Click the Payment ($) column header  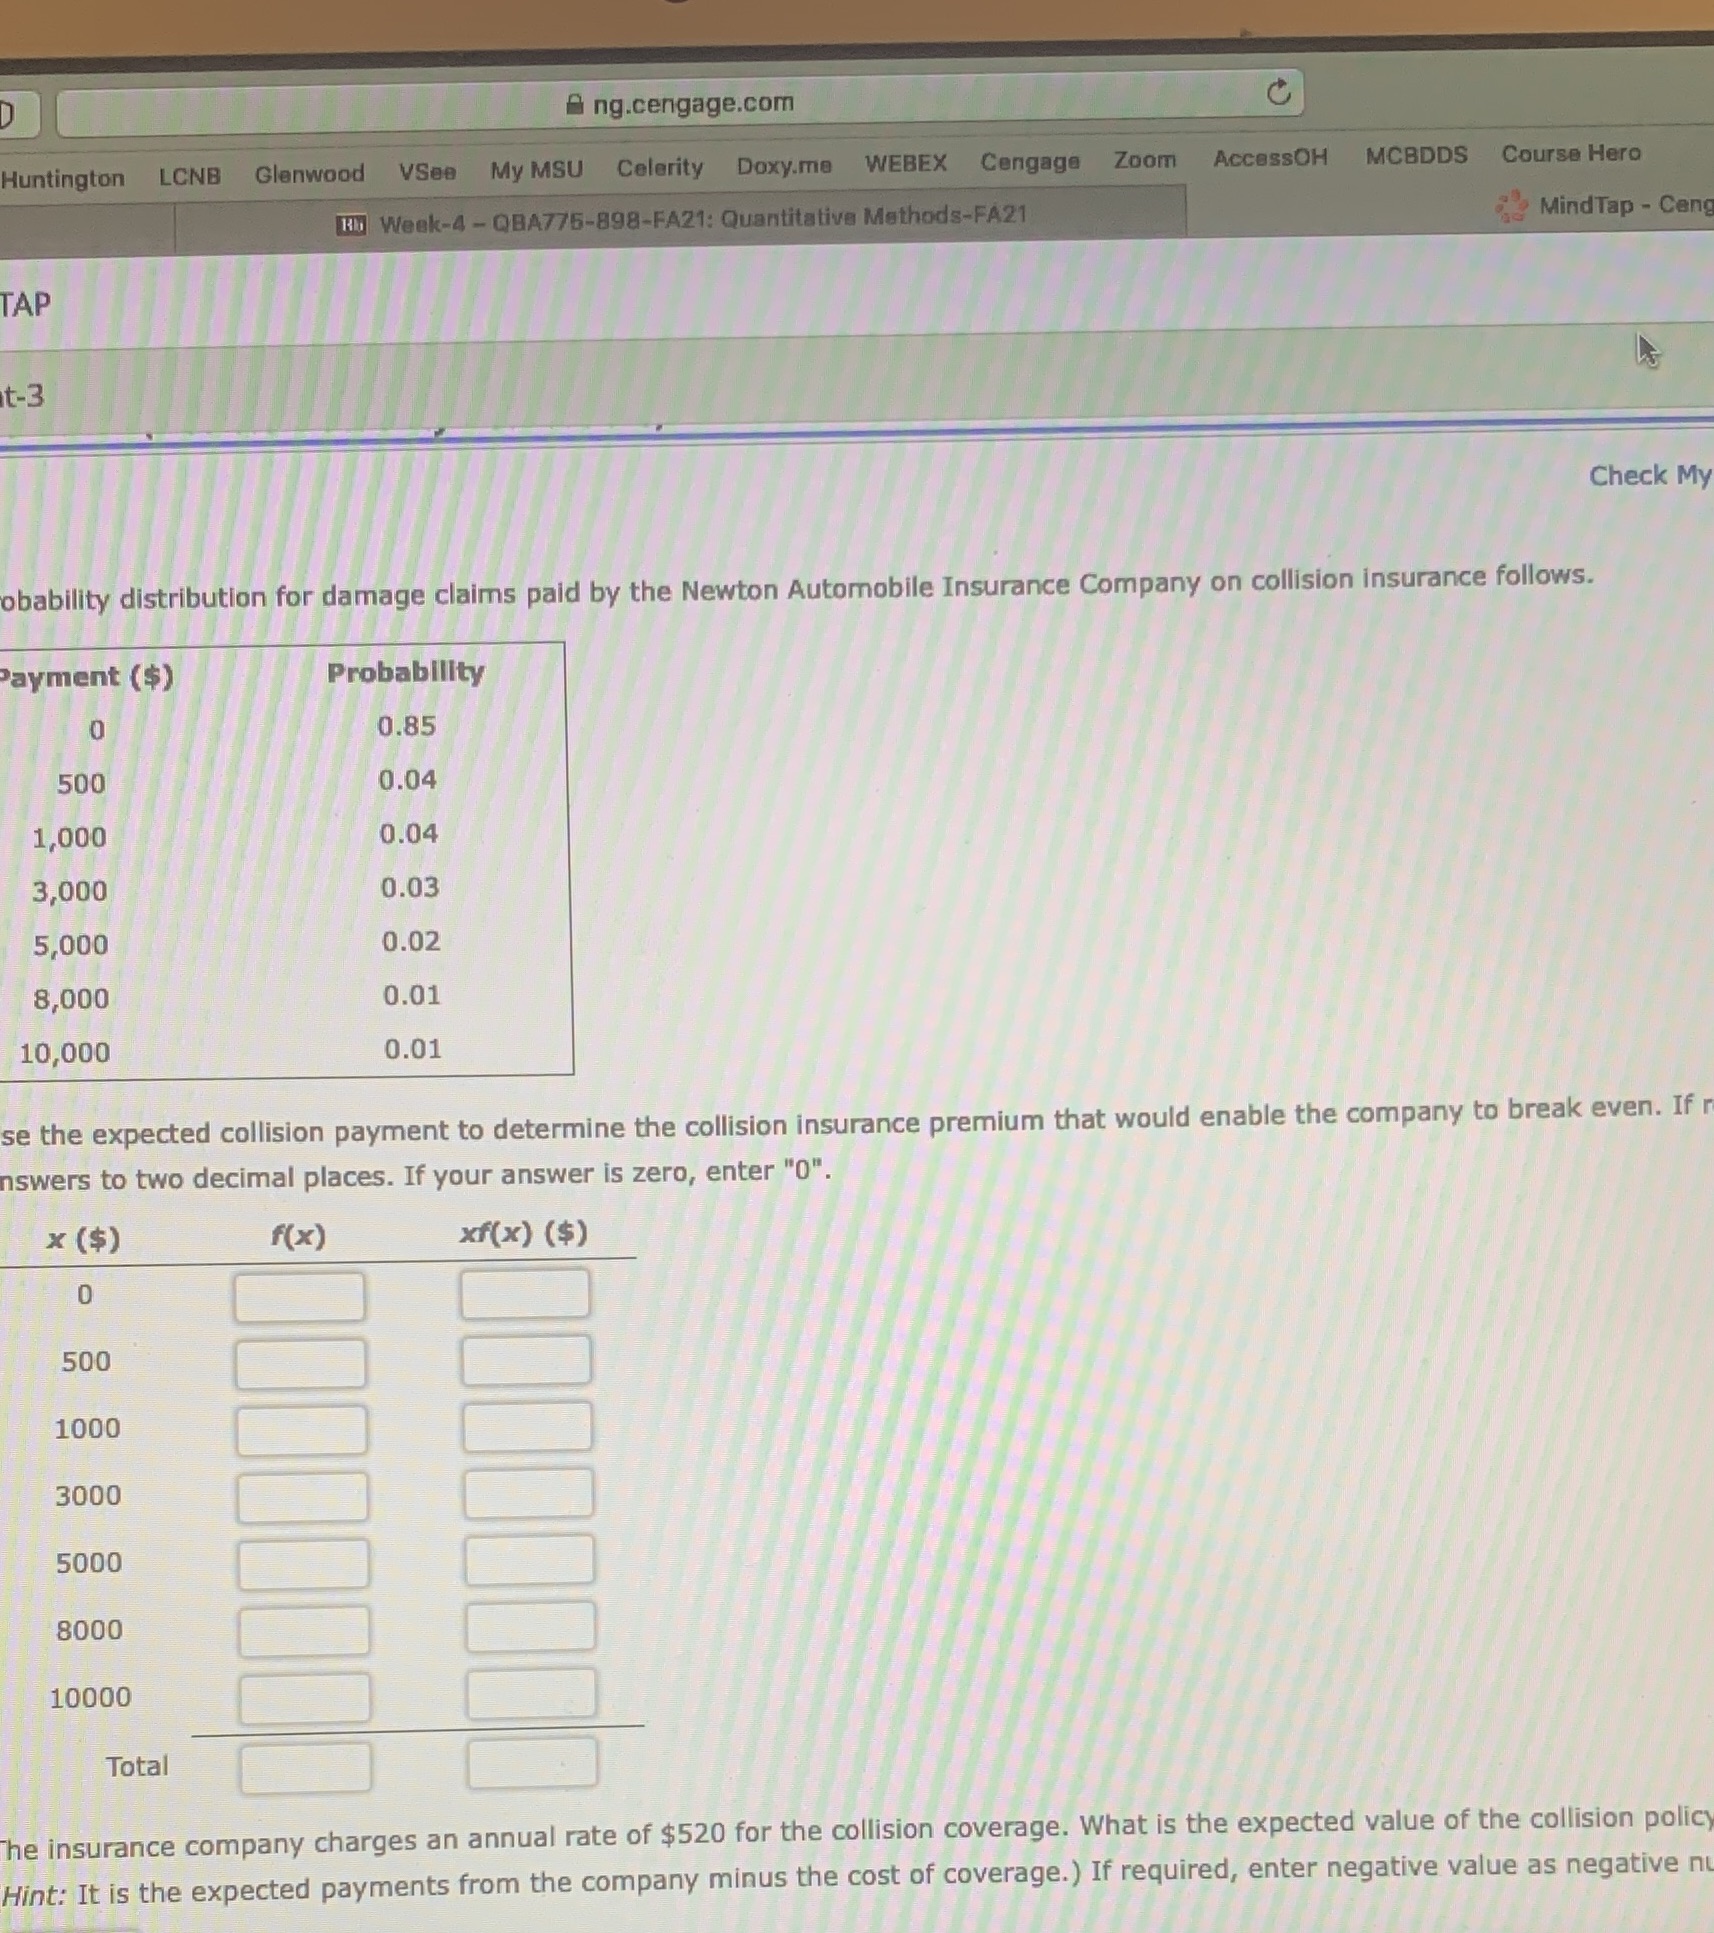coord(86,677)
